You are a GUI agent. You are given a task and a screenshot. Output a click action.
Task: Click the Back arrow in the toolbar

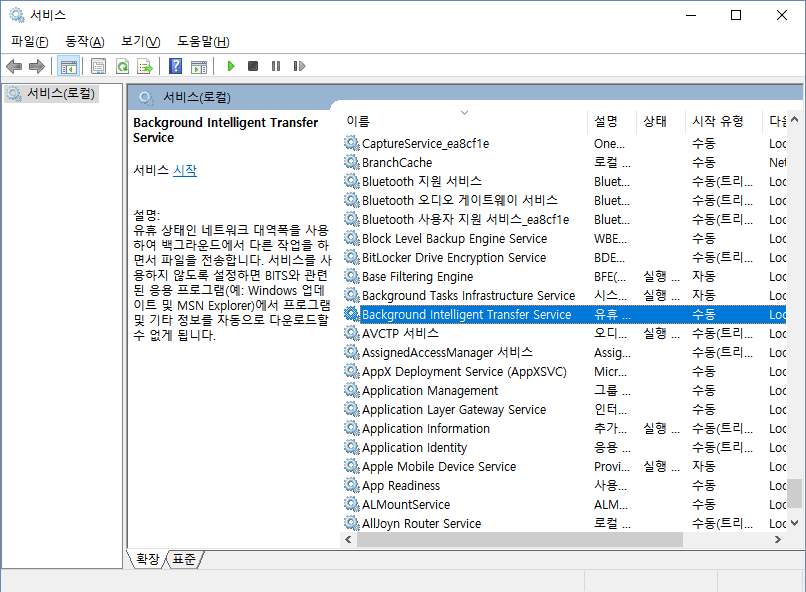point(14,67)
